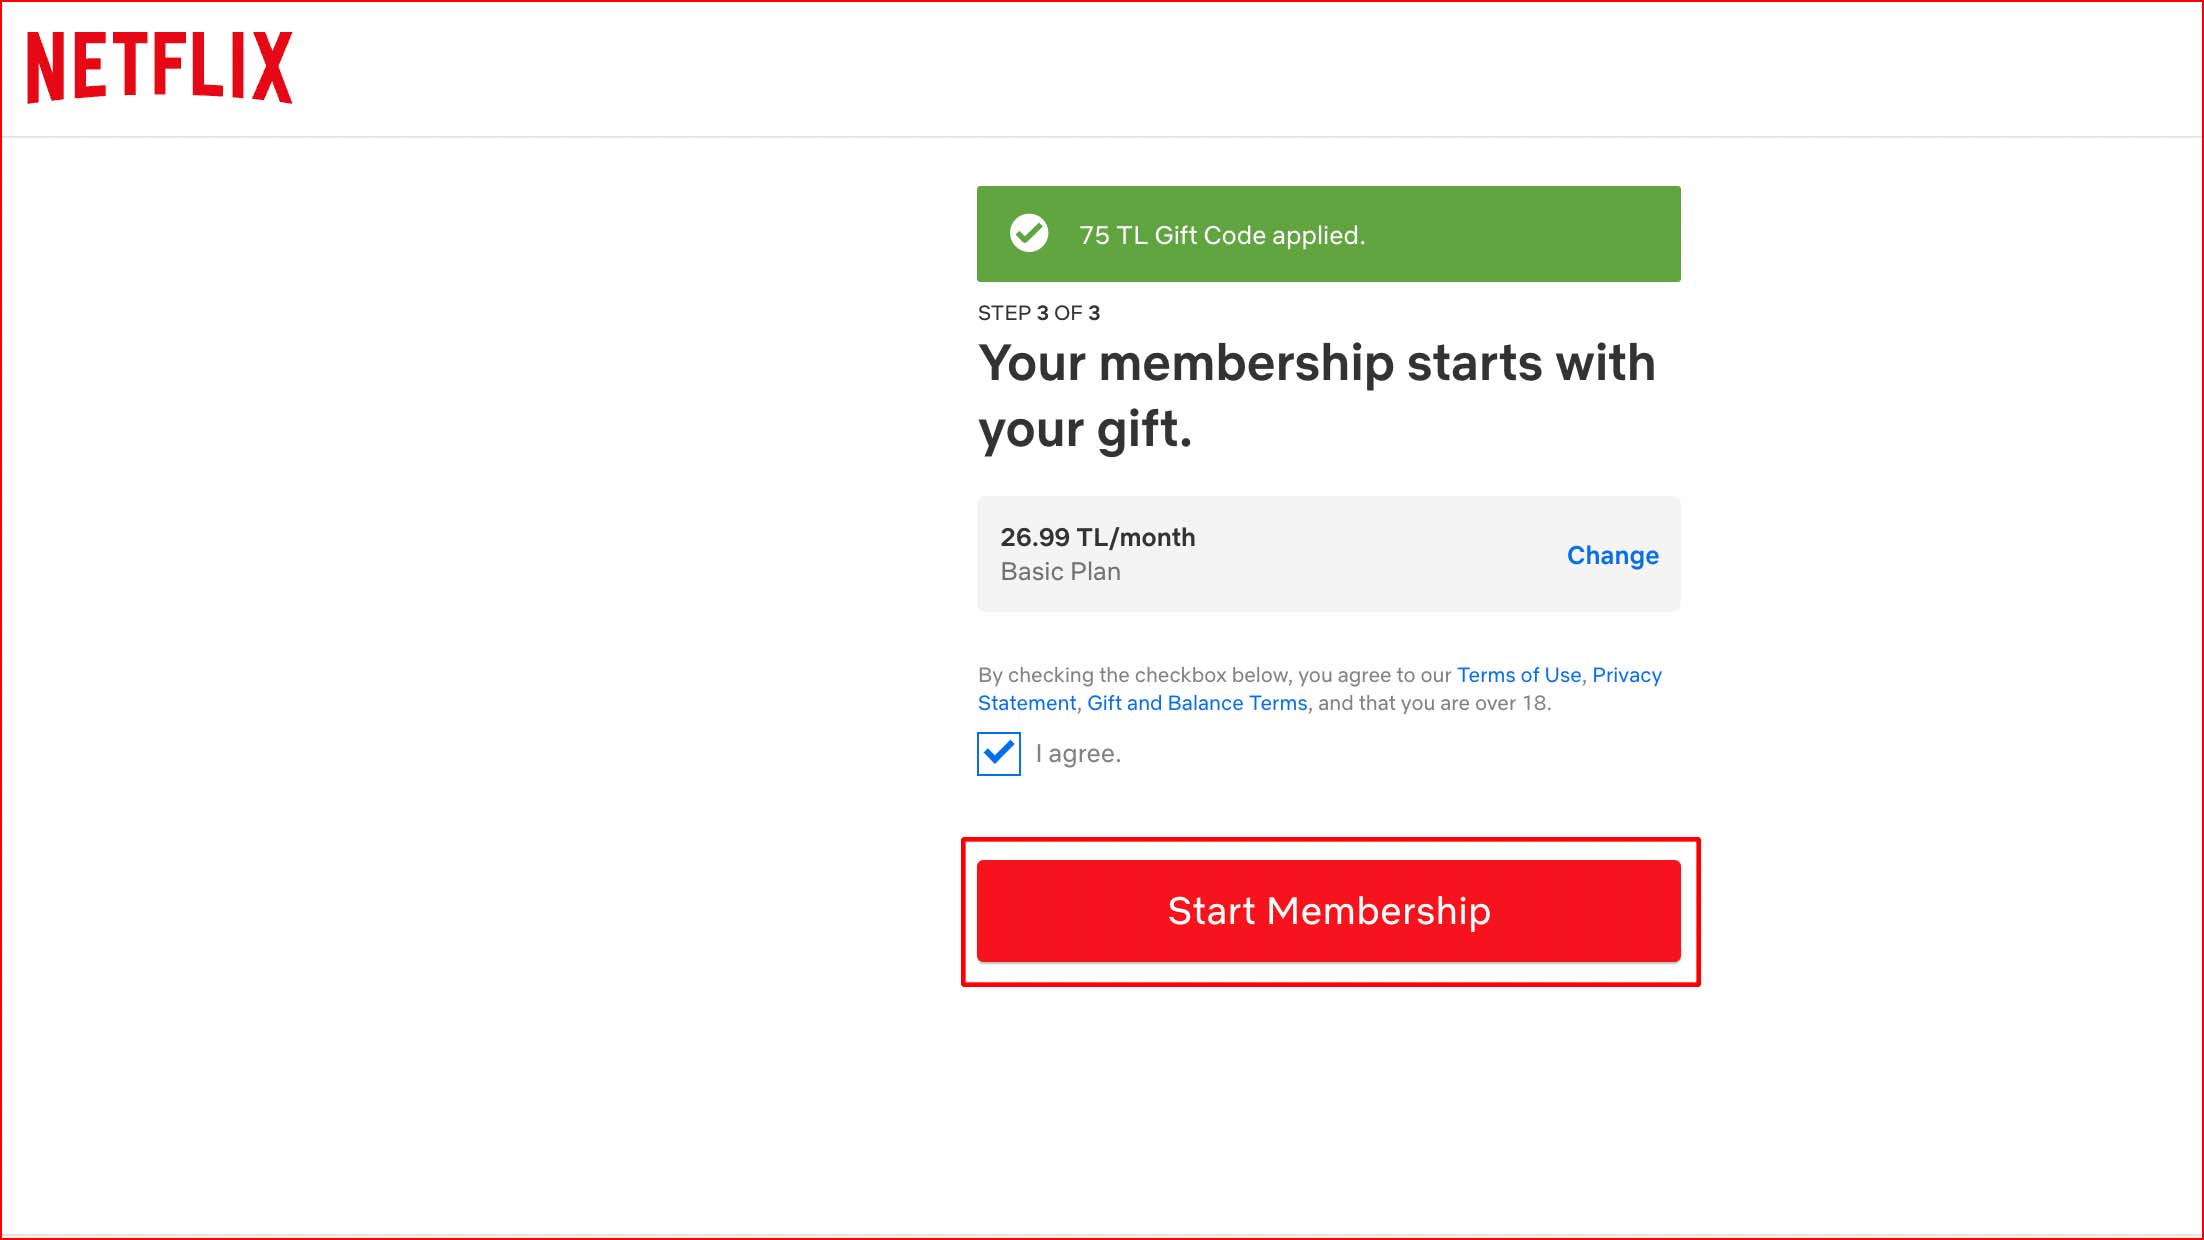2204x1240 pixels.
Task: Click the "your gift." heading line
Action: 1085,430
